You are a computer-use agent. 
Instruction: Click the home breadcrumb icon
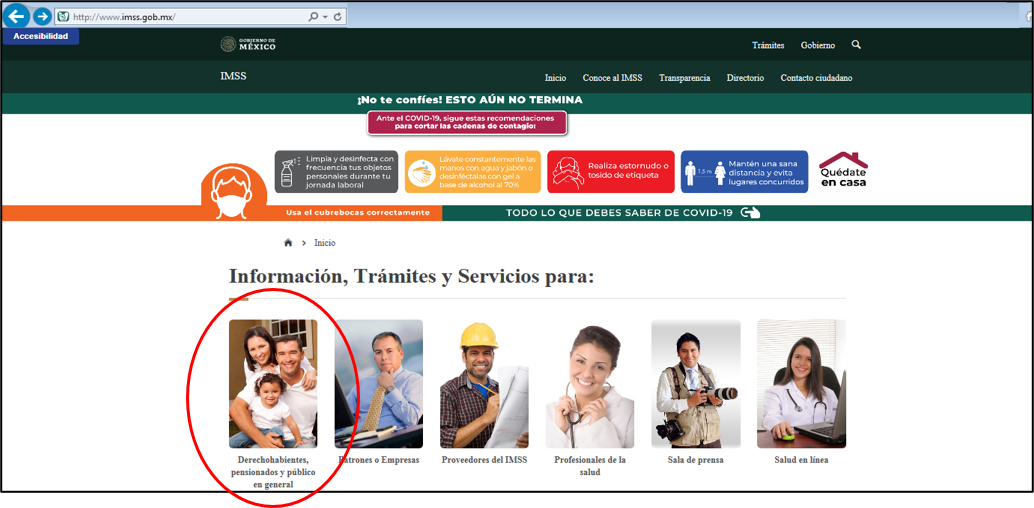(x=288, y=243)
